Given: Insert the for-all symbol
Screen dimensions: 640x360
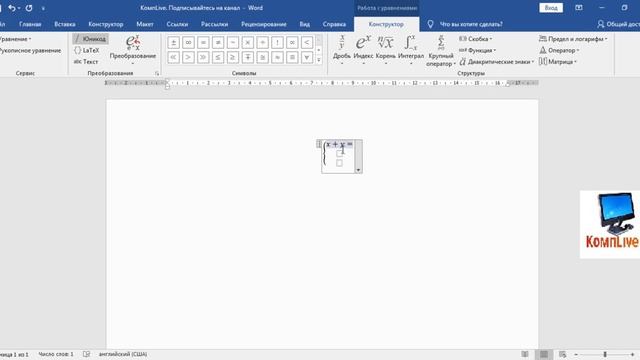Looking at the screenshot, I should tap(307, 57).
